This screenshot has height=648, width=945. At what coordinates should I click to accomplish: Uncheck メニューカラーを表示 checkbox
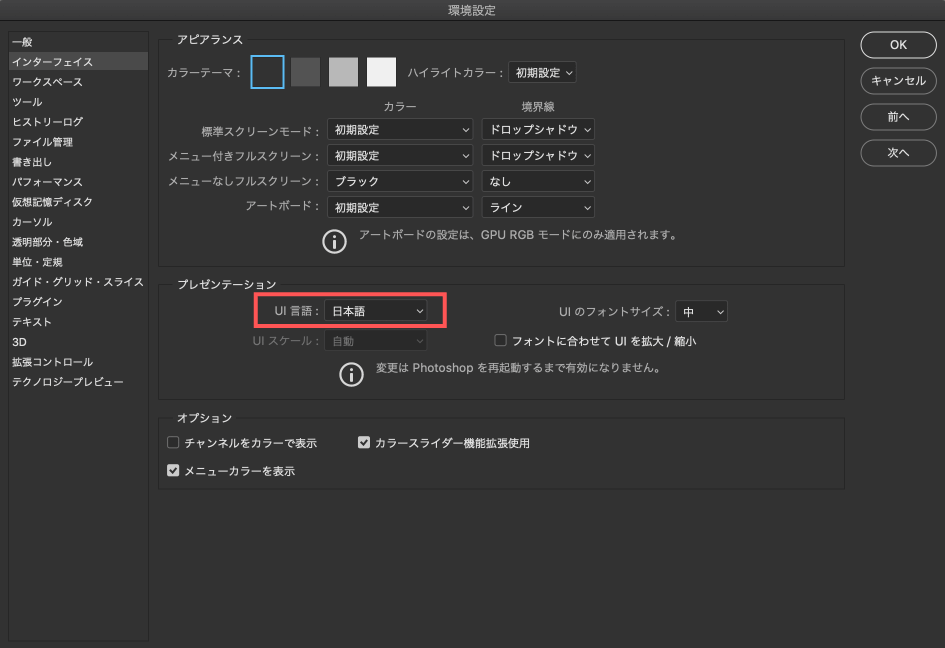[173, 470]
